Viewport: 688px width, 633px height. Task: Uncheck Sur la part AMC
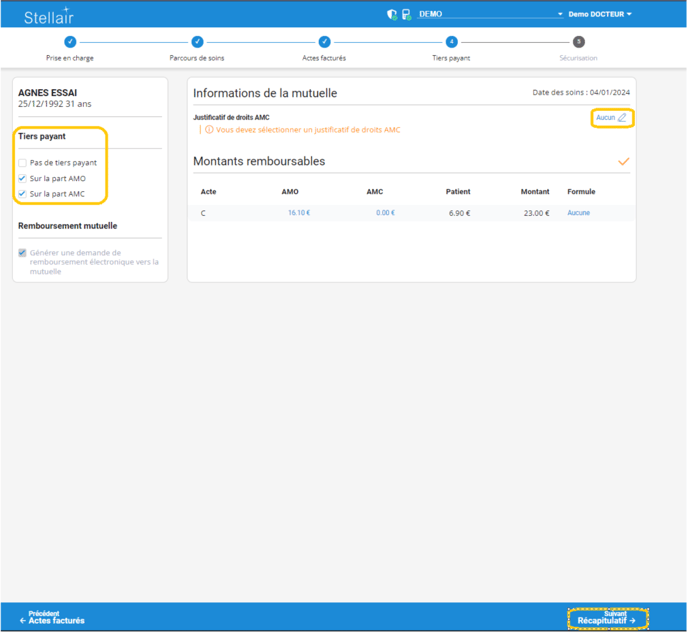coord(23,194)
